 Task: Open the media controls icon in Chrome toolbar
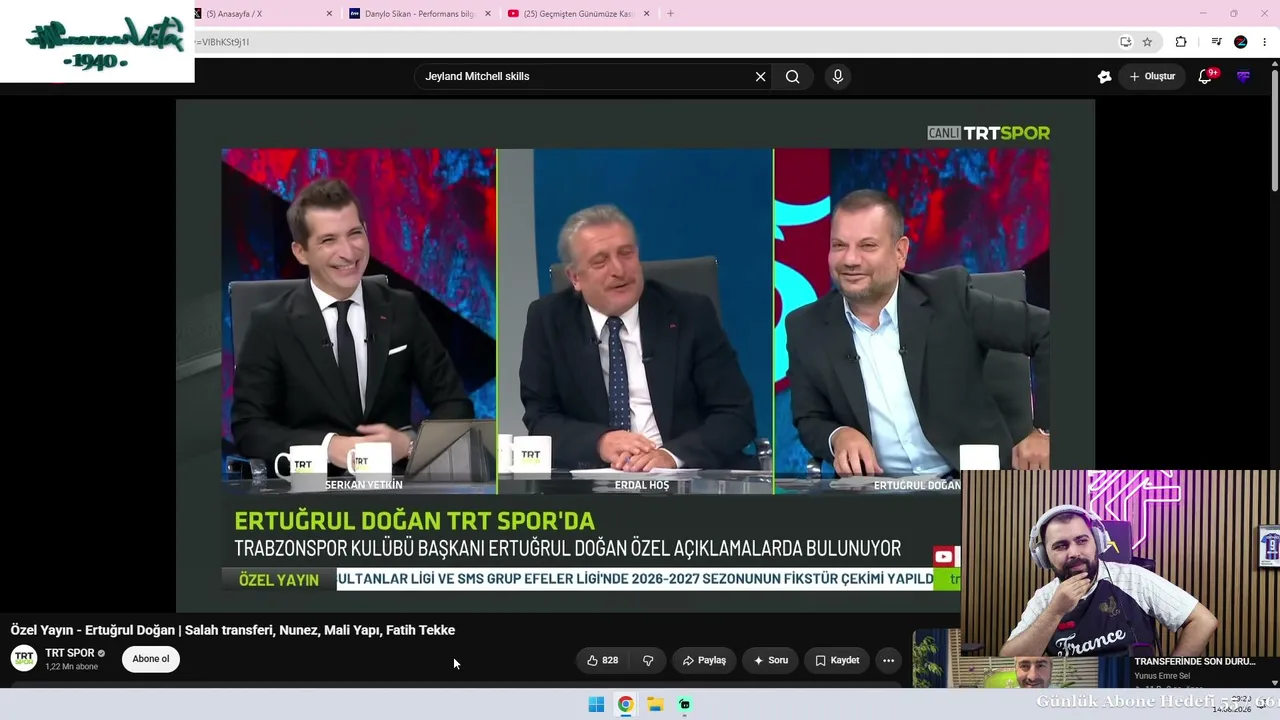1216,42
